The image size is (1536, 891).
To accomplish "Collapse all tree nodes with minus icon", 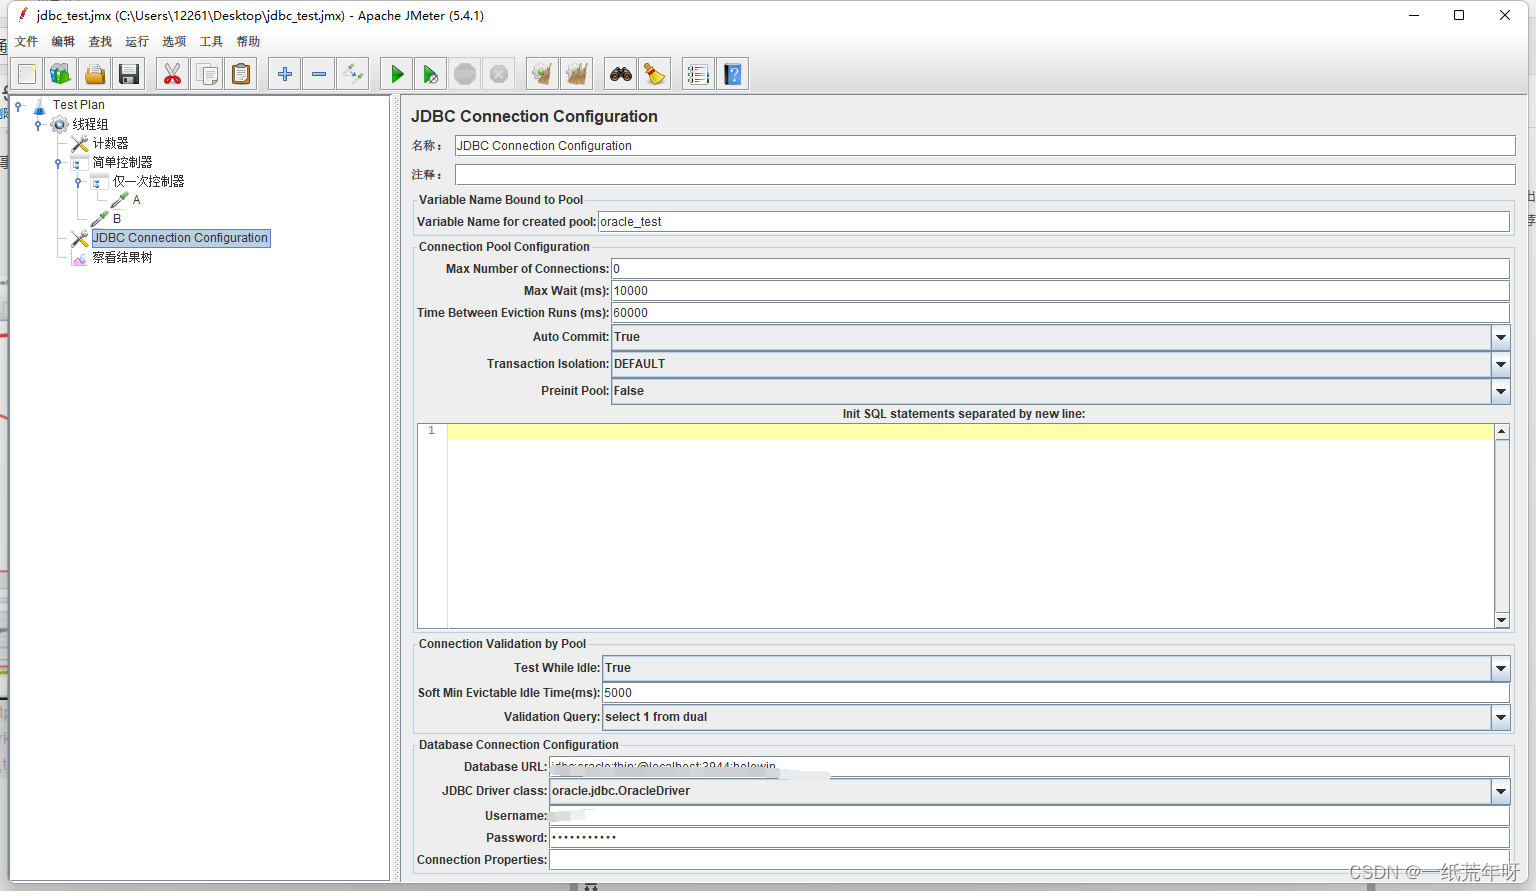I will coord(319,74).
